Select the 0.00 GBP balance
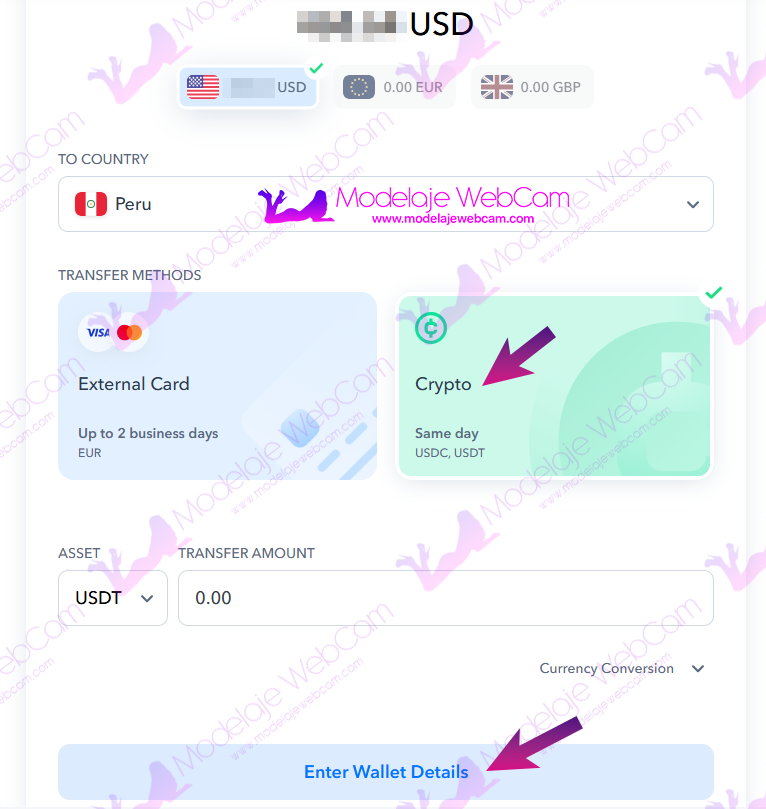The height and width of the screenshot is (809, 766). coord(532,87)
